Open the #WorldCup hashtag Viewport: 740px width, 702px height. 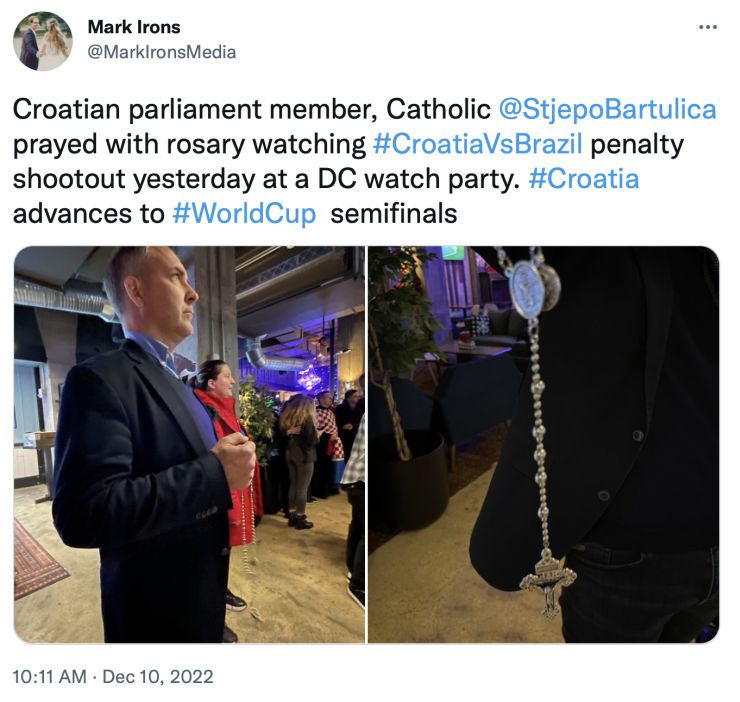(x=244, y=214)
